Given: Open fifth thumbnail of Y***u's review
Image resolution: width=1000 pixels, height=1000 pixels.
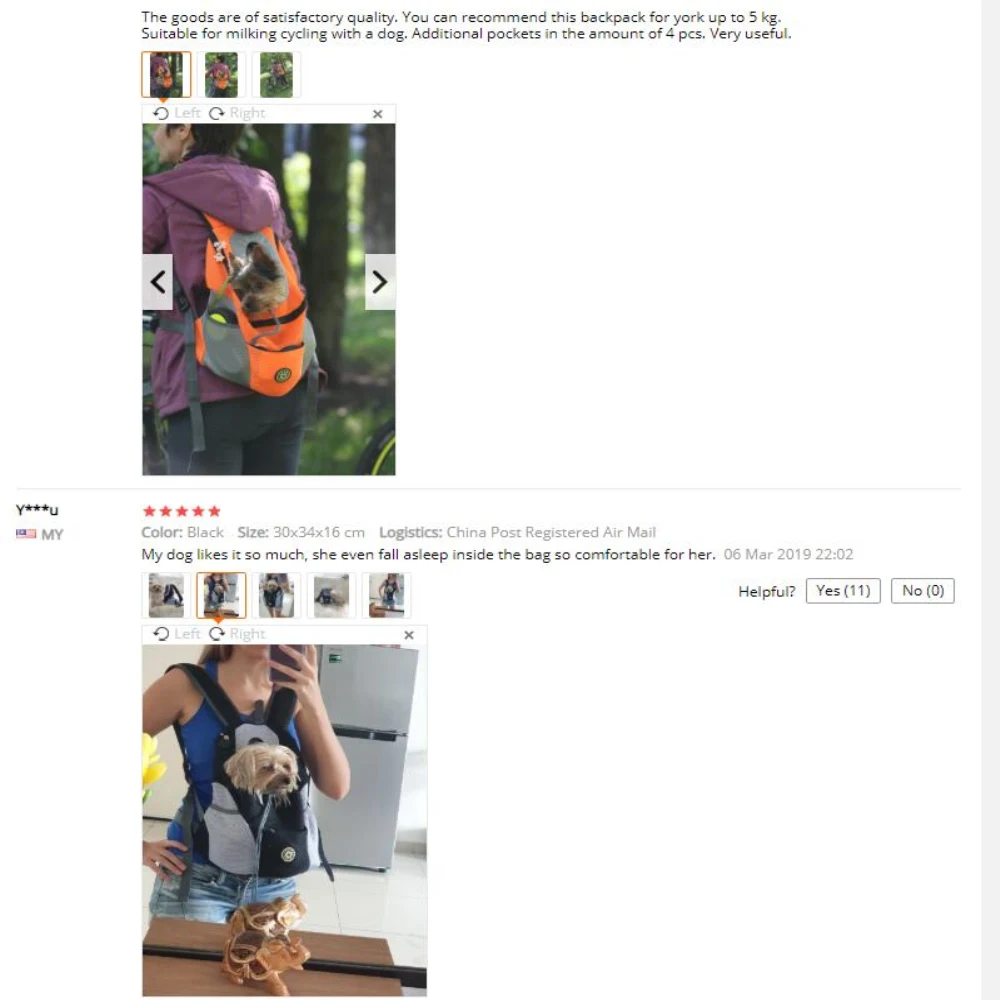Looking at the screenshot, I should point(386,596).
